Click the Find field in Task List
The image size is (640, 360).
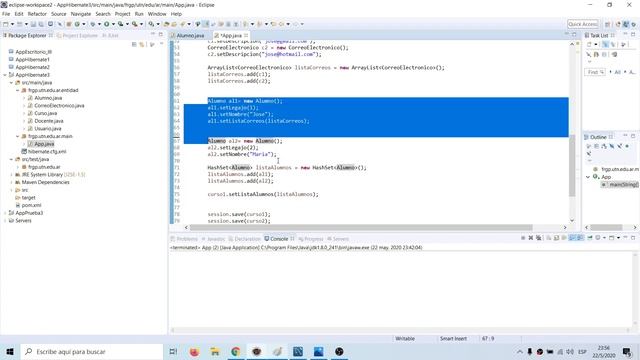pos(595,72)
